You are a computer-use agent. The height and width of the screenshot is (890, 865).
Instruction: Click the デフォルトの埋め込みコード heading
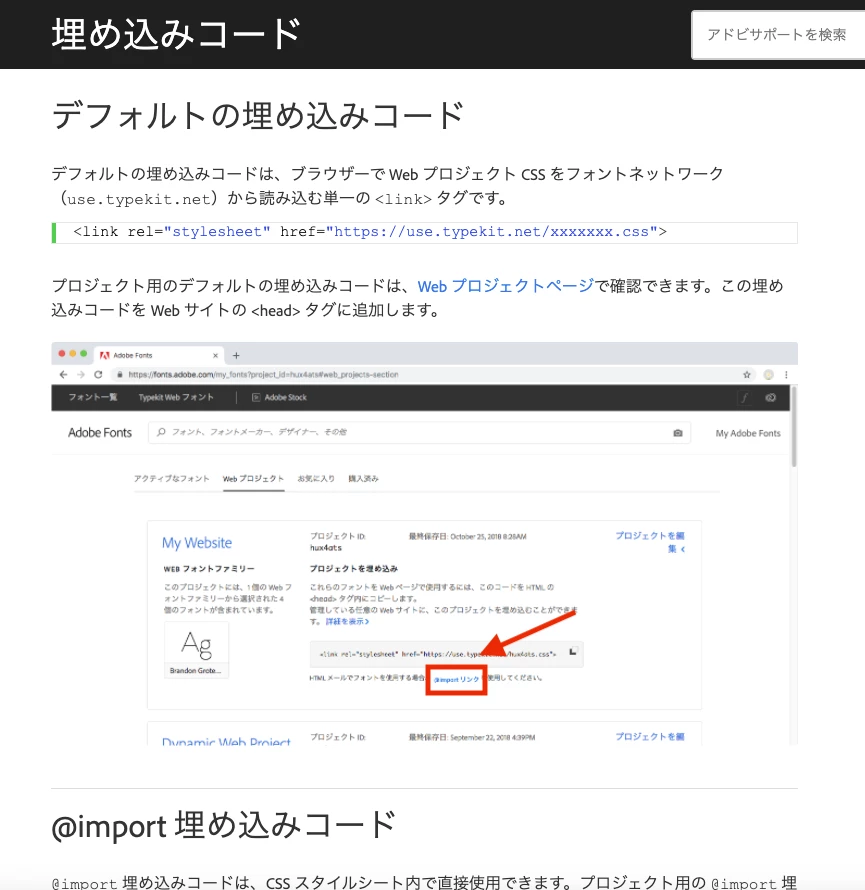point(258,115)
